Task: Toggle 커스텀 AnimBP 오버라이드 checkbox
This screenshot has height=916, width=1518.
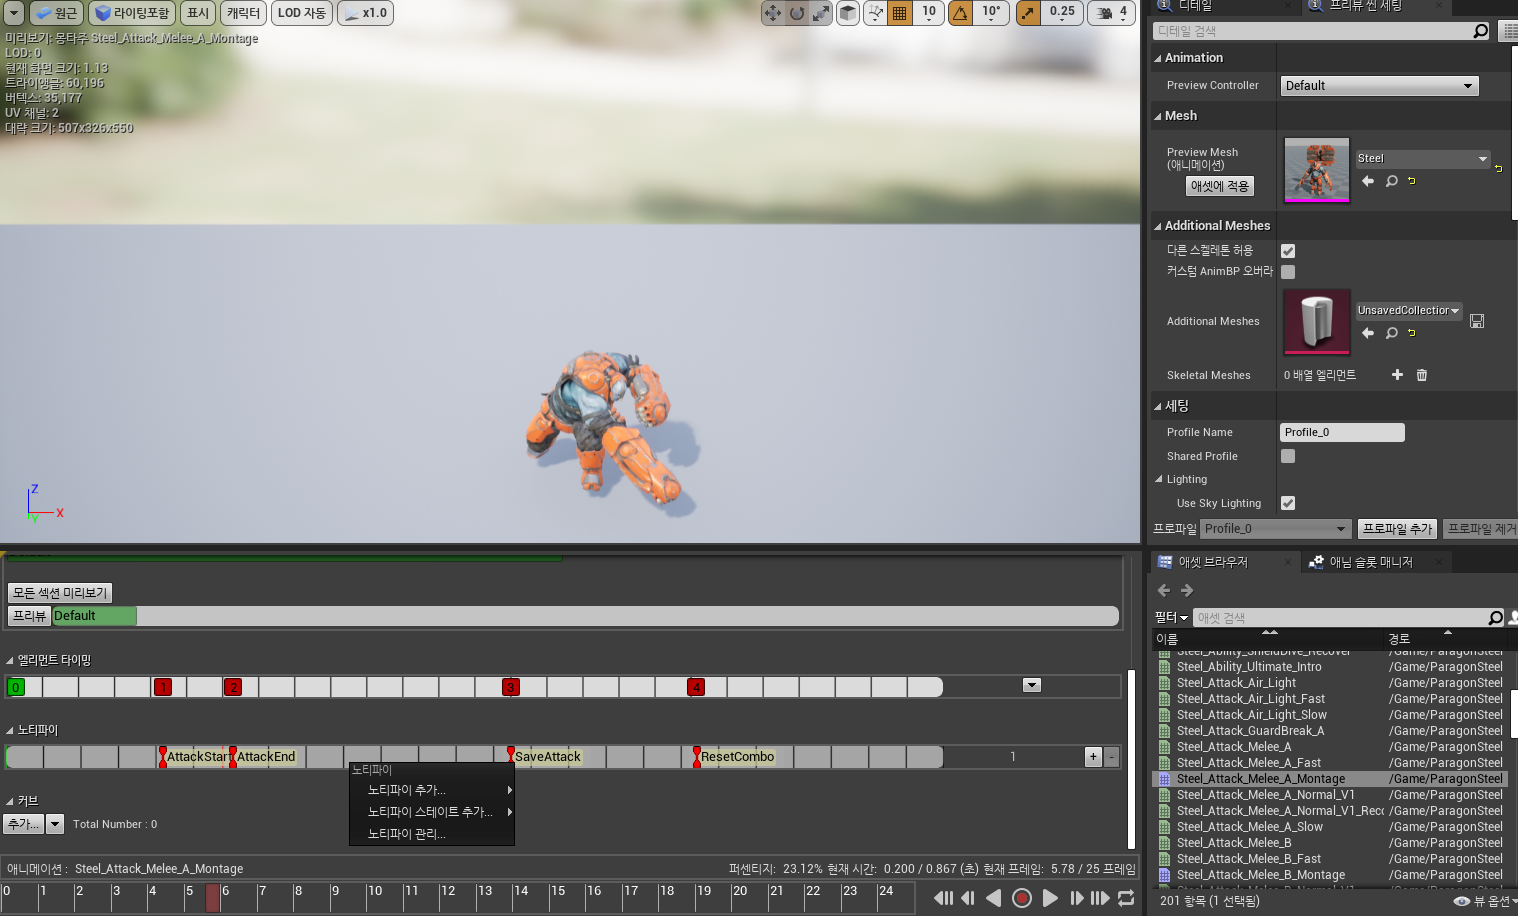Action: click(1288, 272)
